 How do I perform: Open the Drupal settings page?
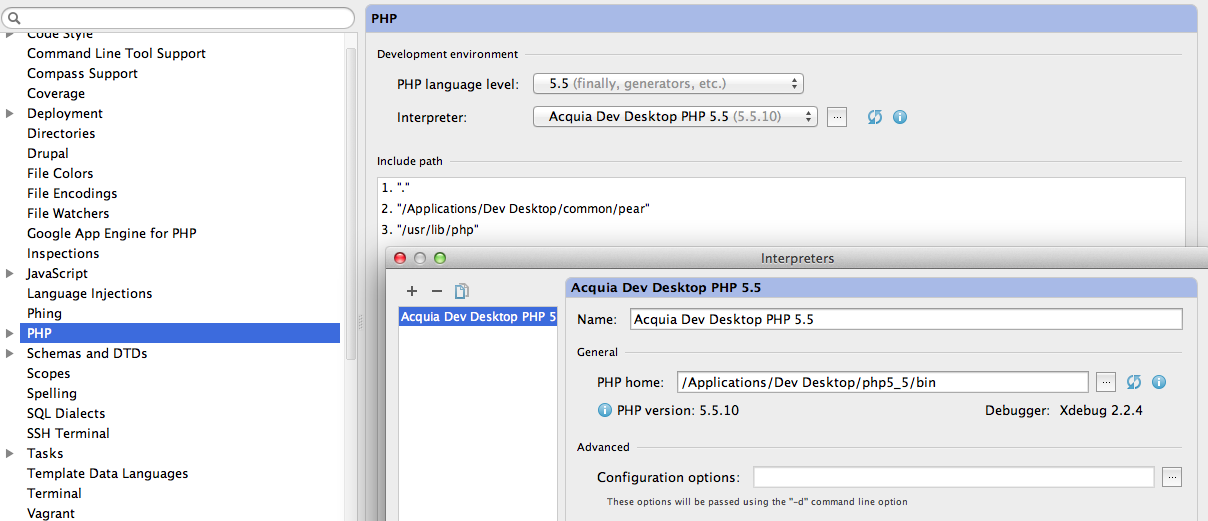pyautogui.click(x=48, y=153)
